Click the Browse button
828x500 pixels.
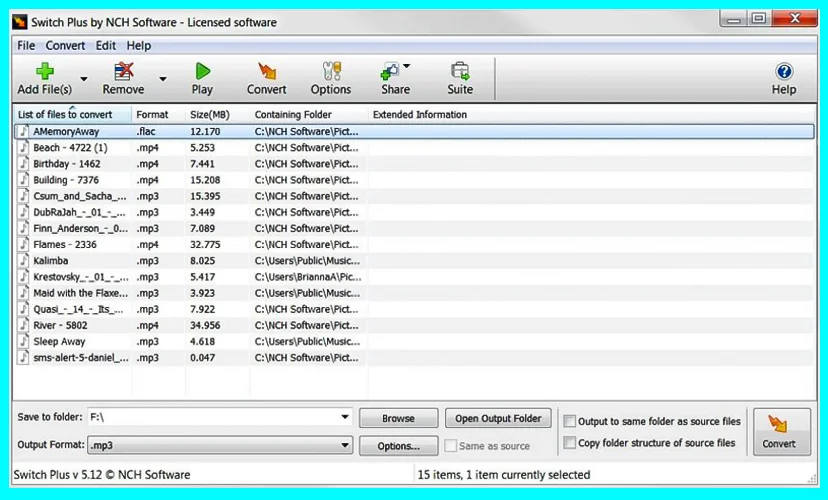pos(399,418)
